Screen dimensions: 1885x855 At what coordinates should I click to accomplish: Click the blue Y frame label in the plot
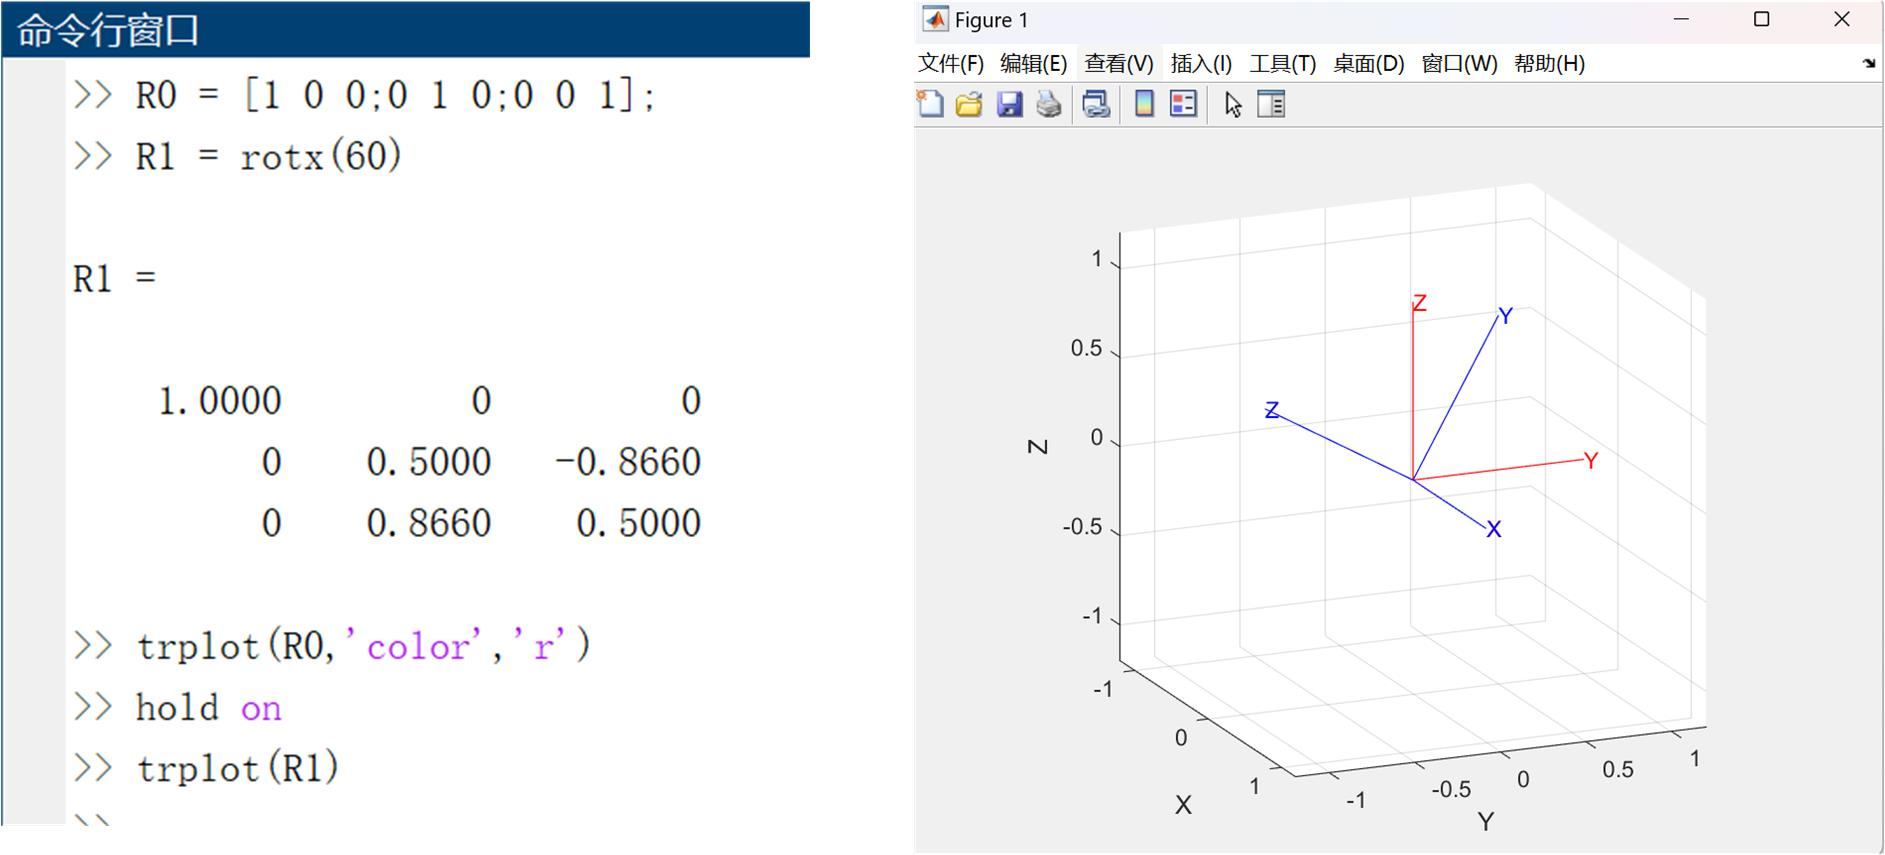click(x=1505, y=316)
